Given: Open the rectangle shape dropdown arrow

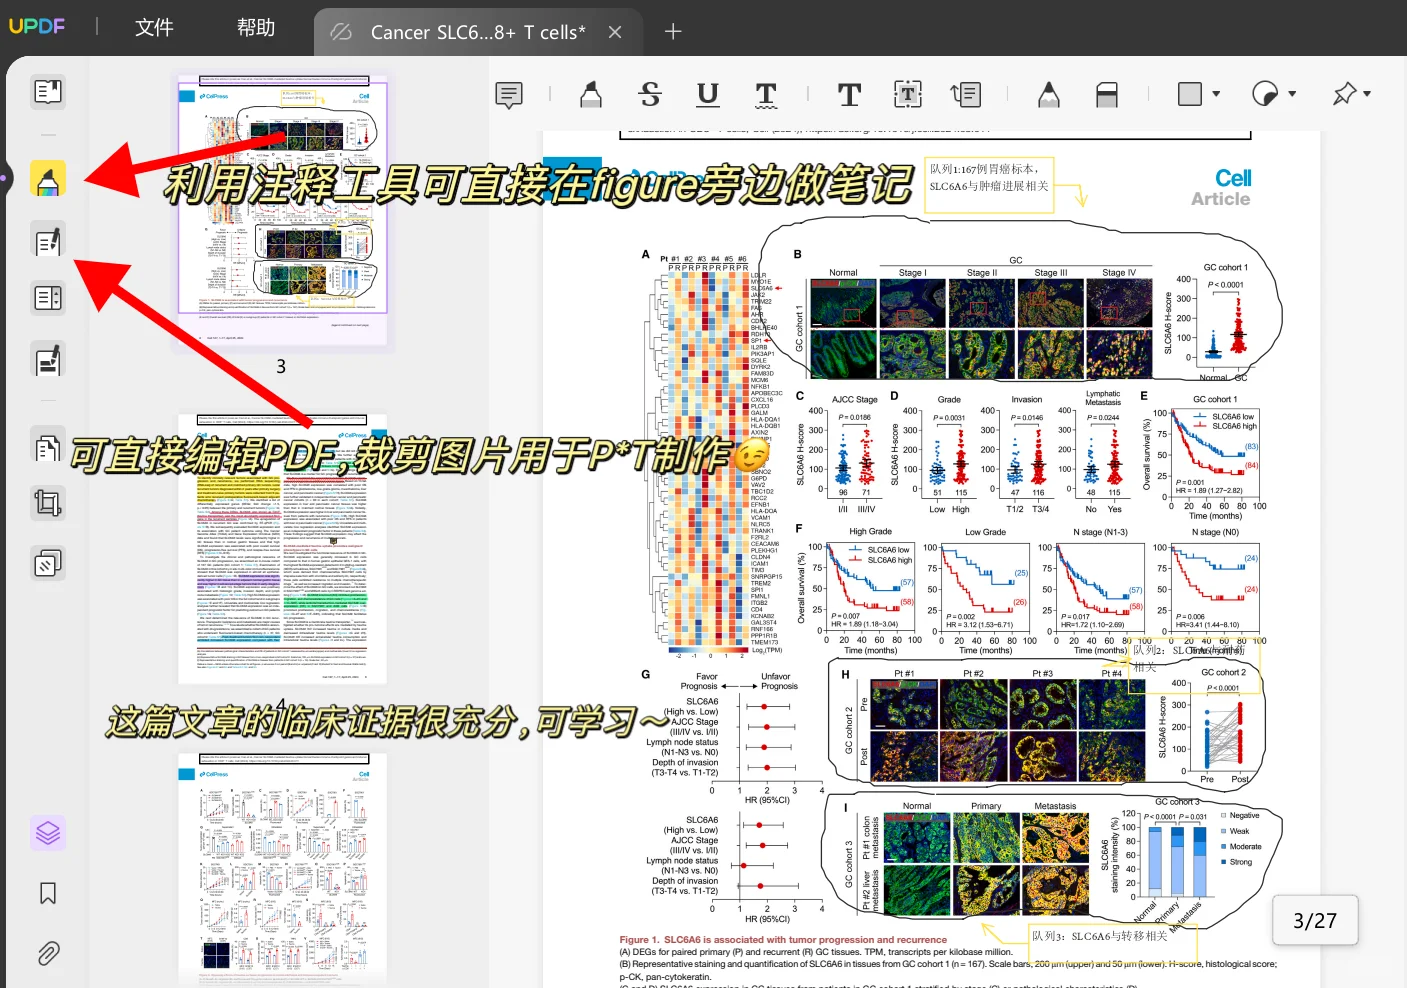Looking at the screenshot, I should tap(1216, 94).
